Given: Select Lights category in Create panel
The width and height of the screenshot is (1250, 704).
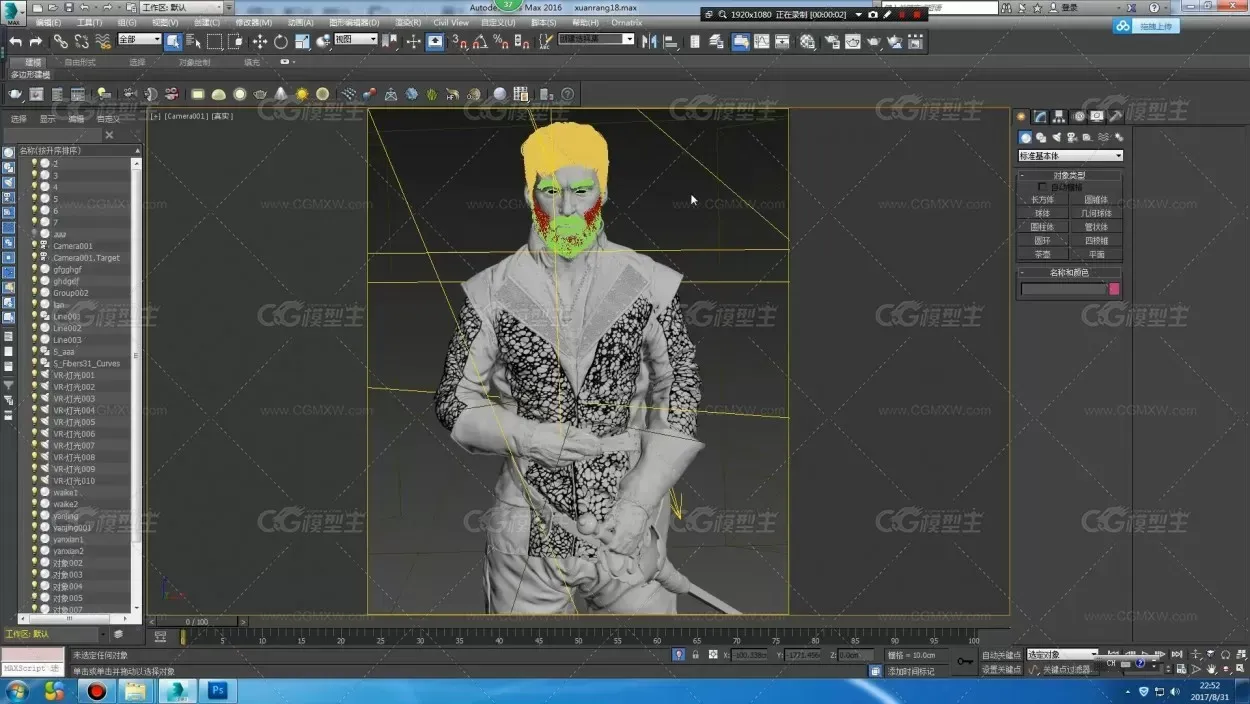Looking at the screenshot, I should pyautogui.click(x=1057, y=138).
